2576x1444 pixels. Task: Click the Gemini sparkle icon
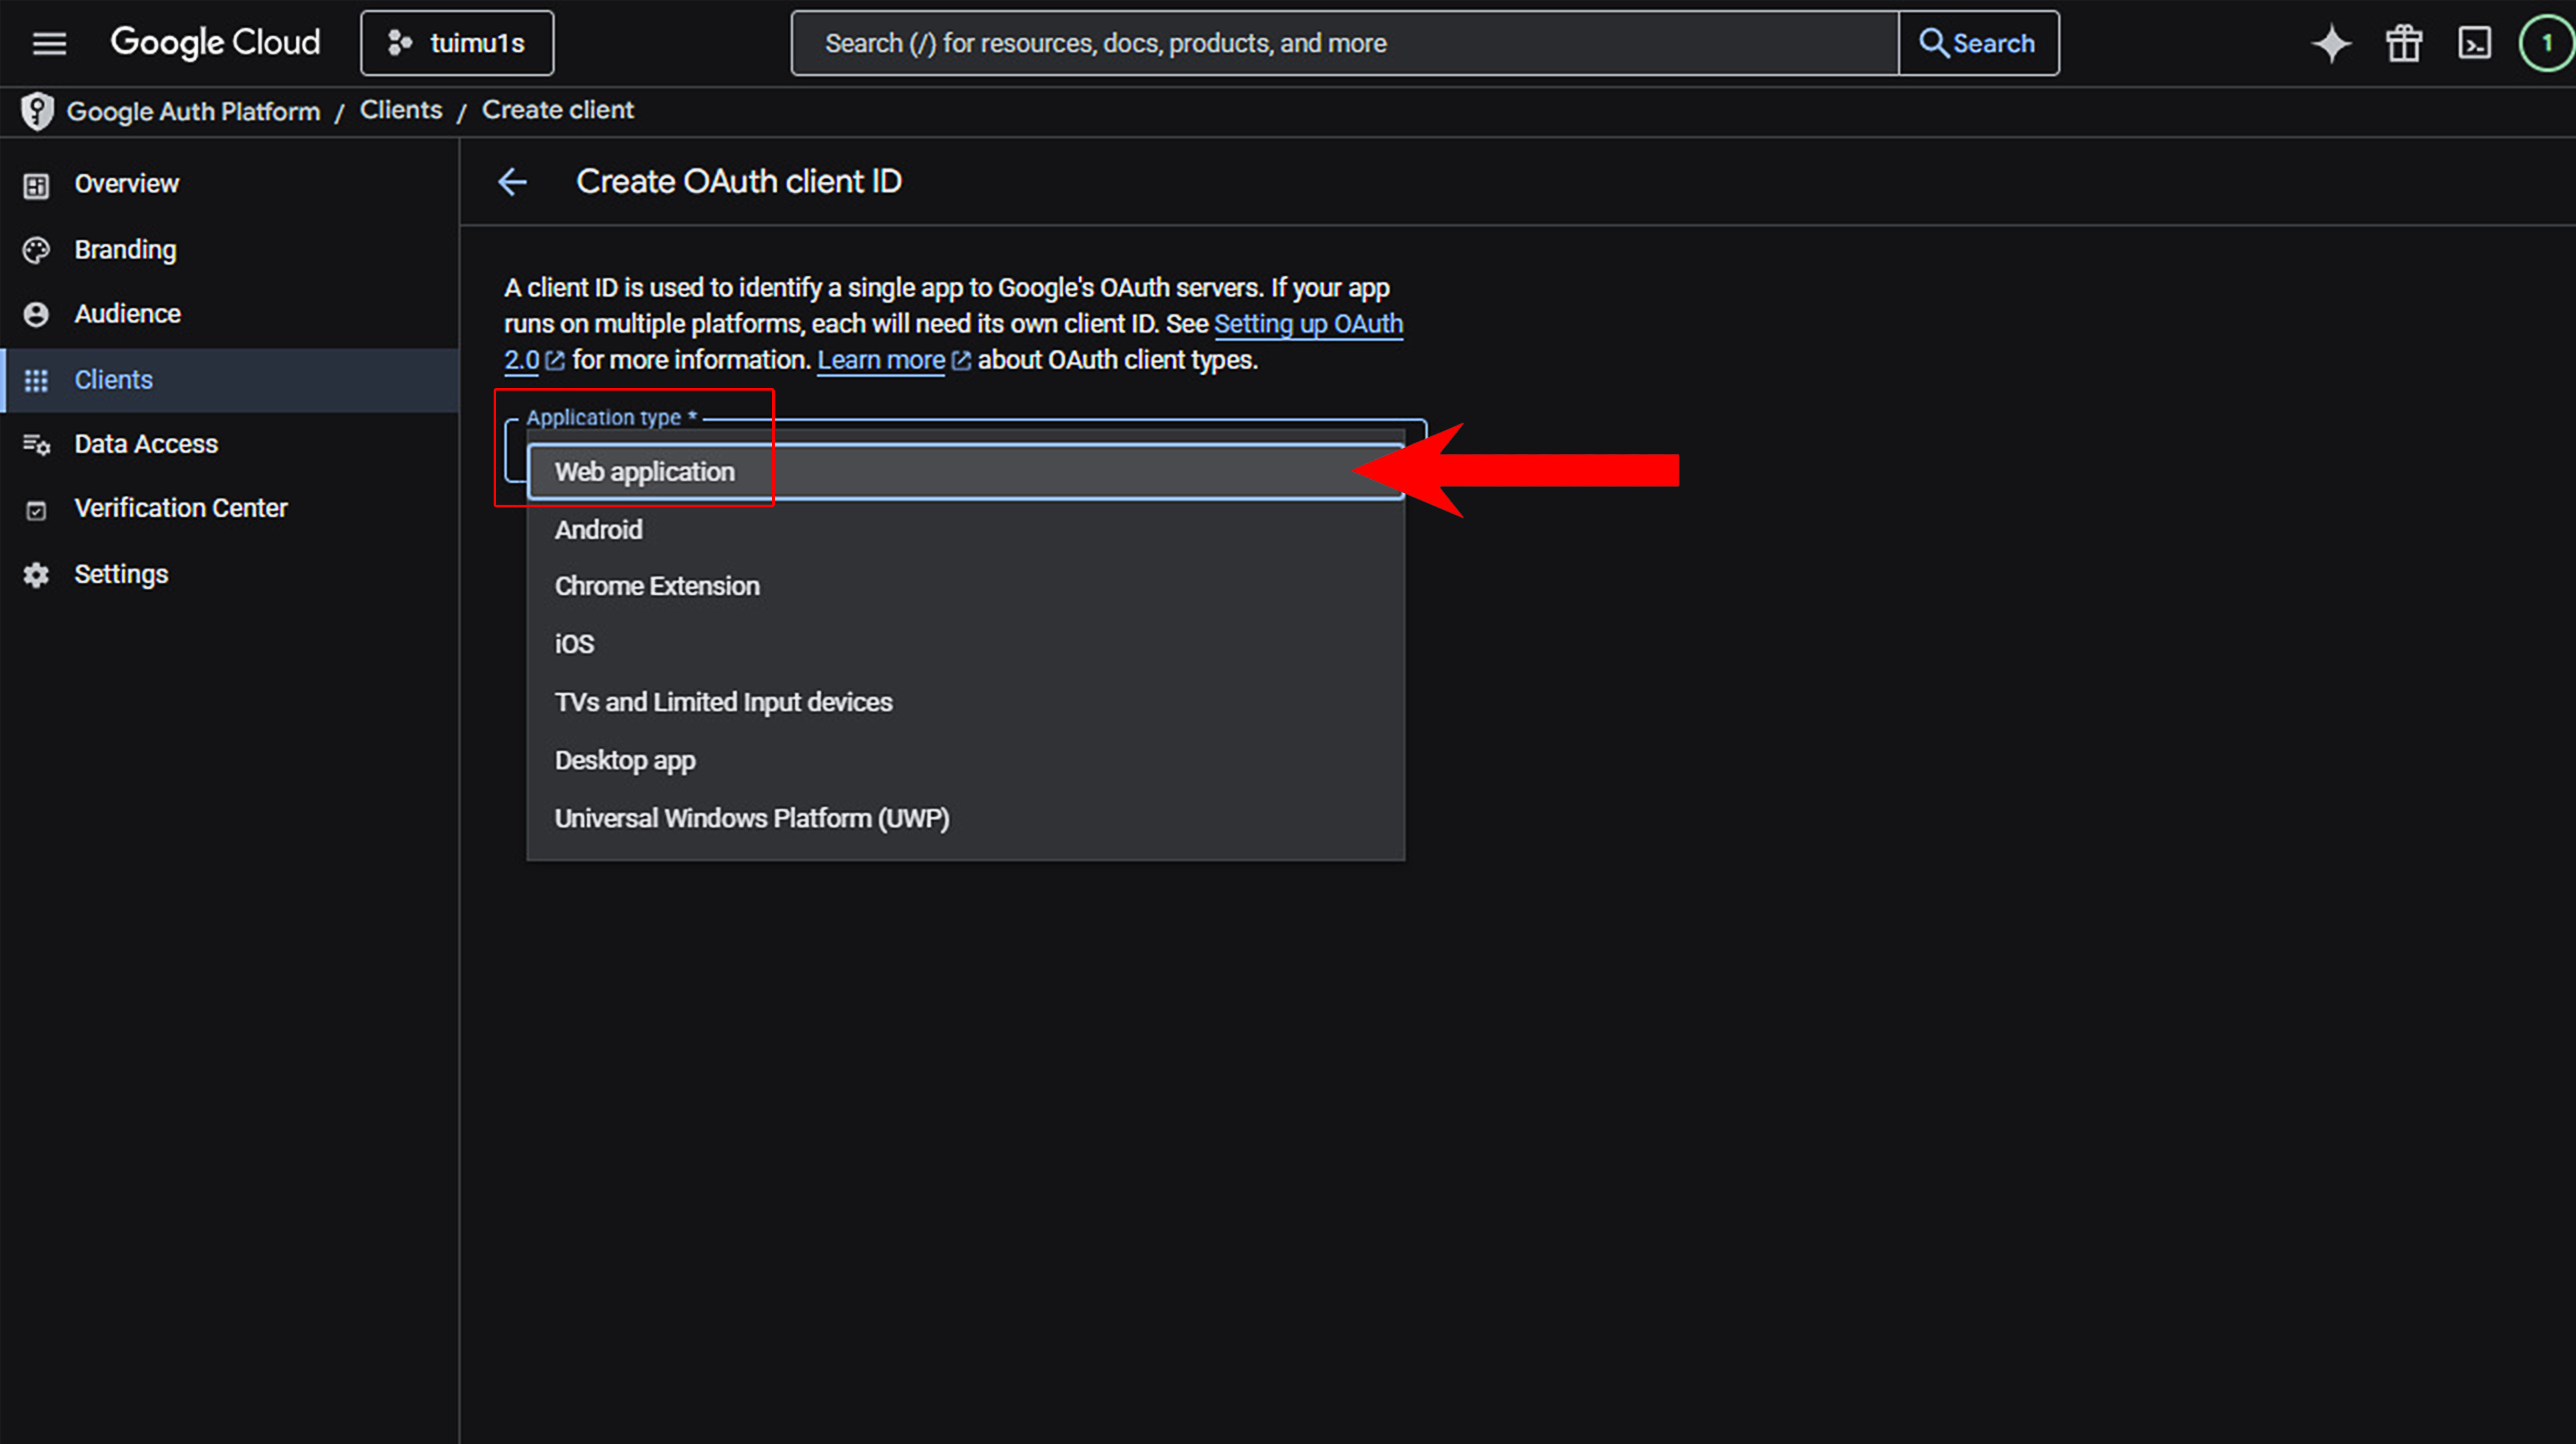2331,44
